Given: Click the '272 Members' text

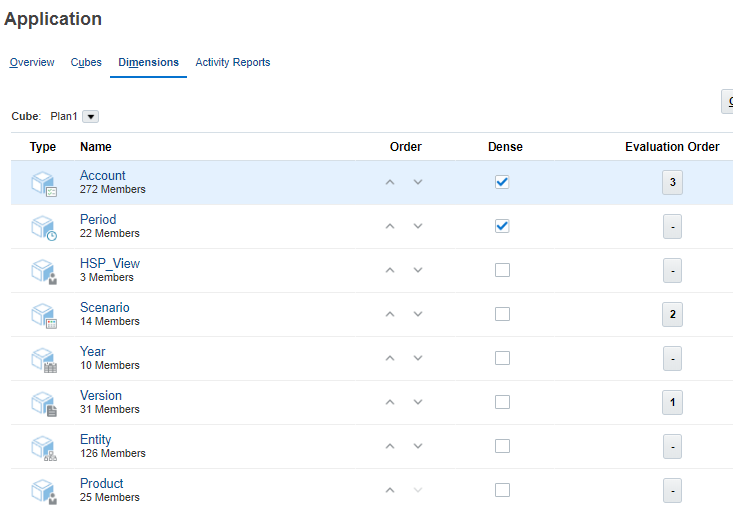Looking at the screenshot, I should 113,189.
